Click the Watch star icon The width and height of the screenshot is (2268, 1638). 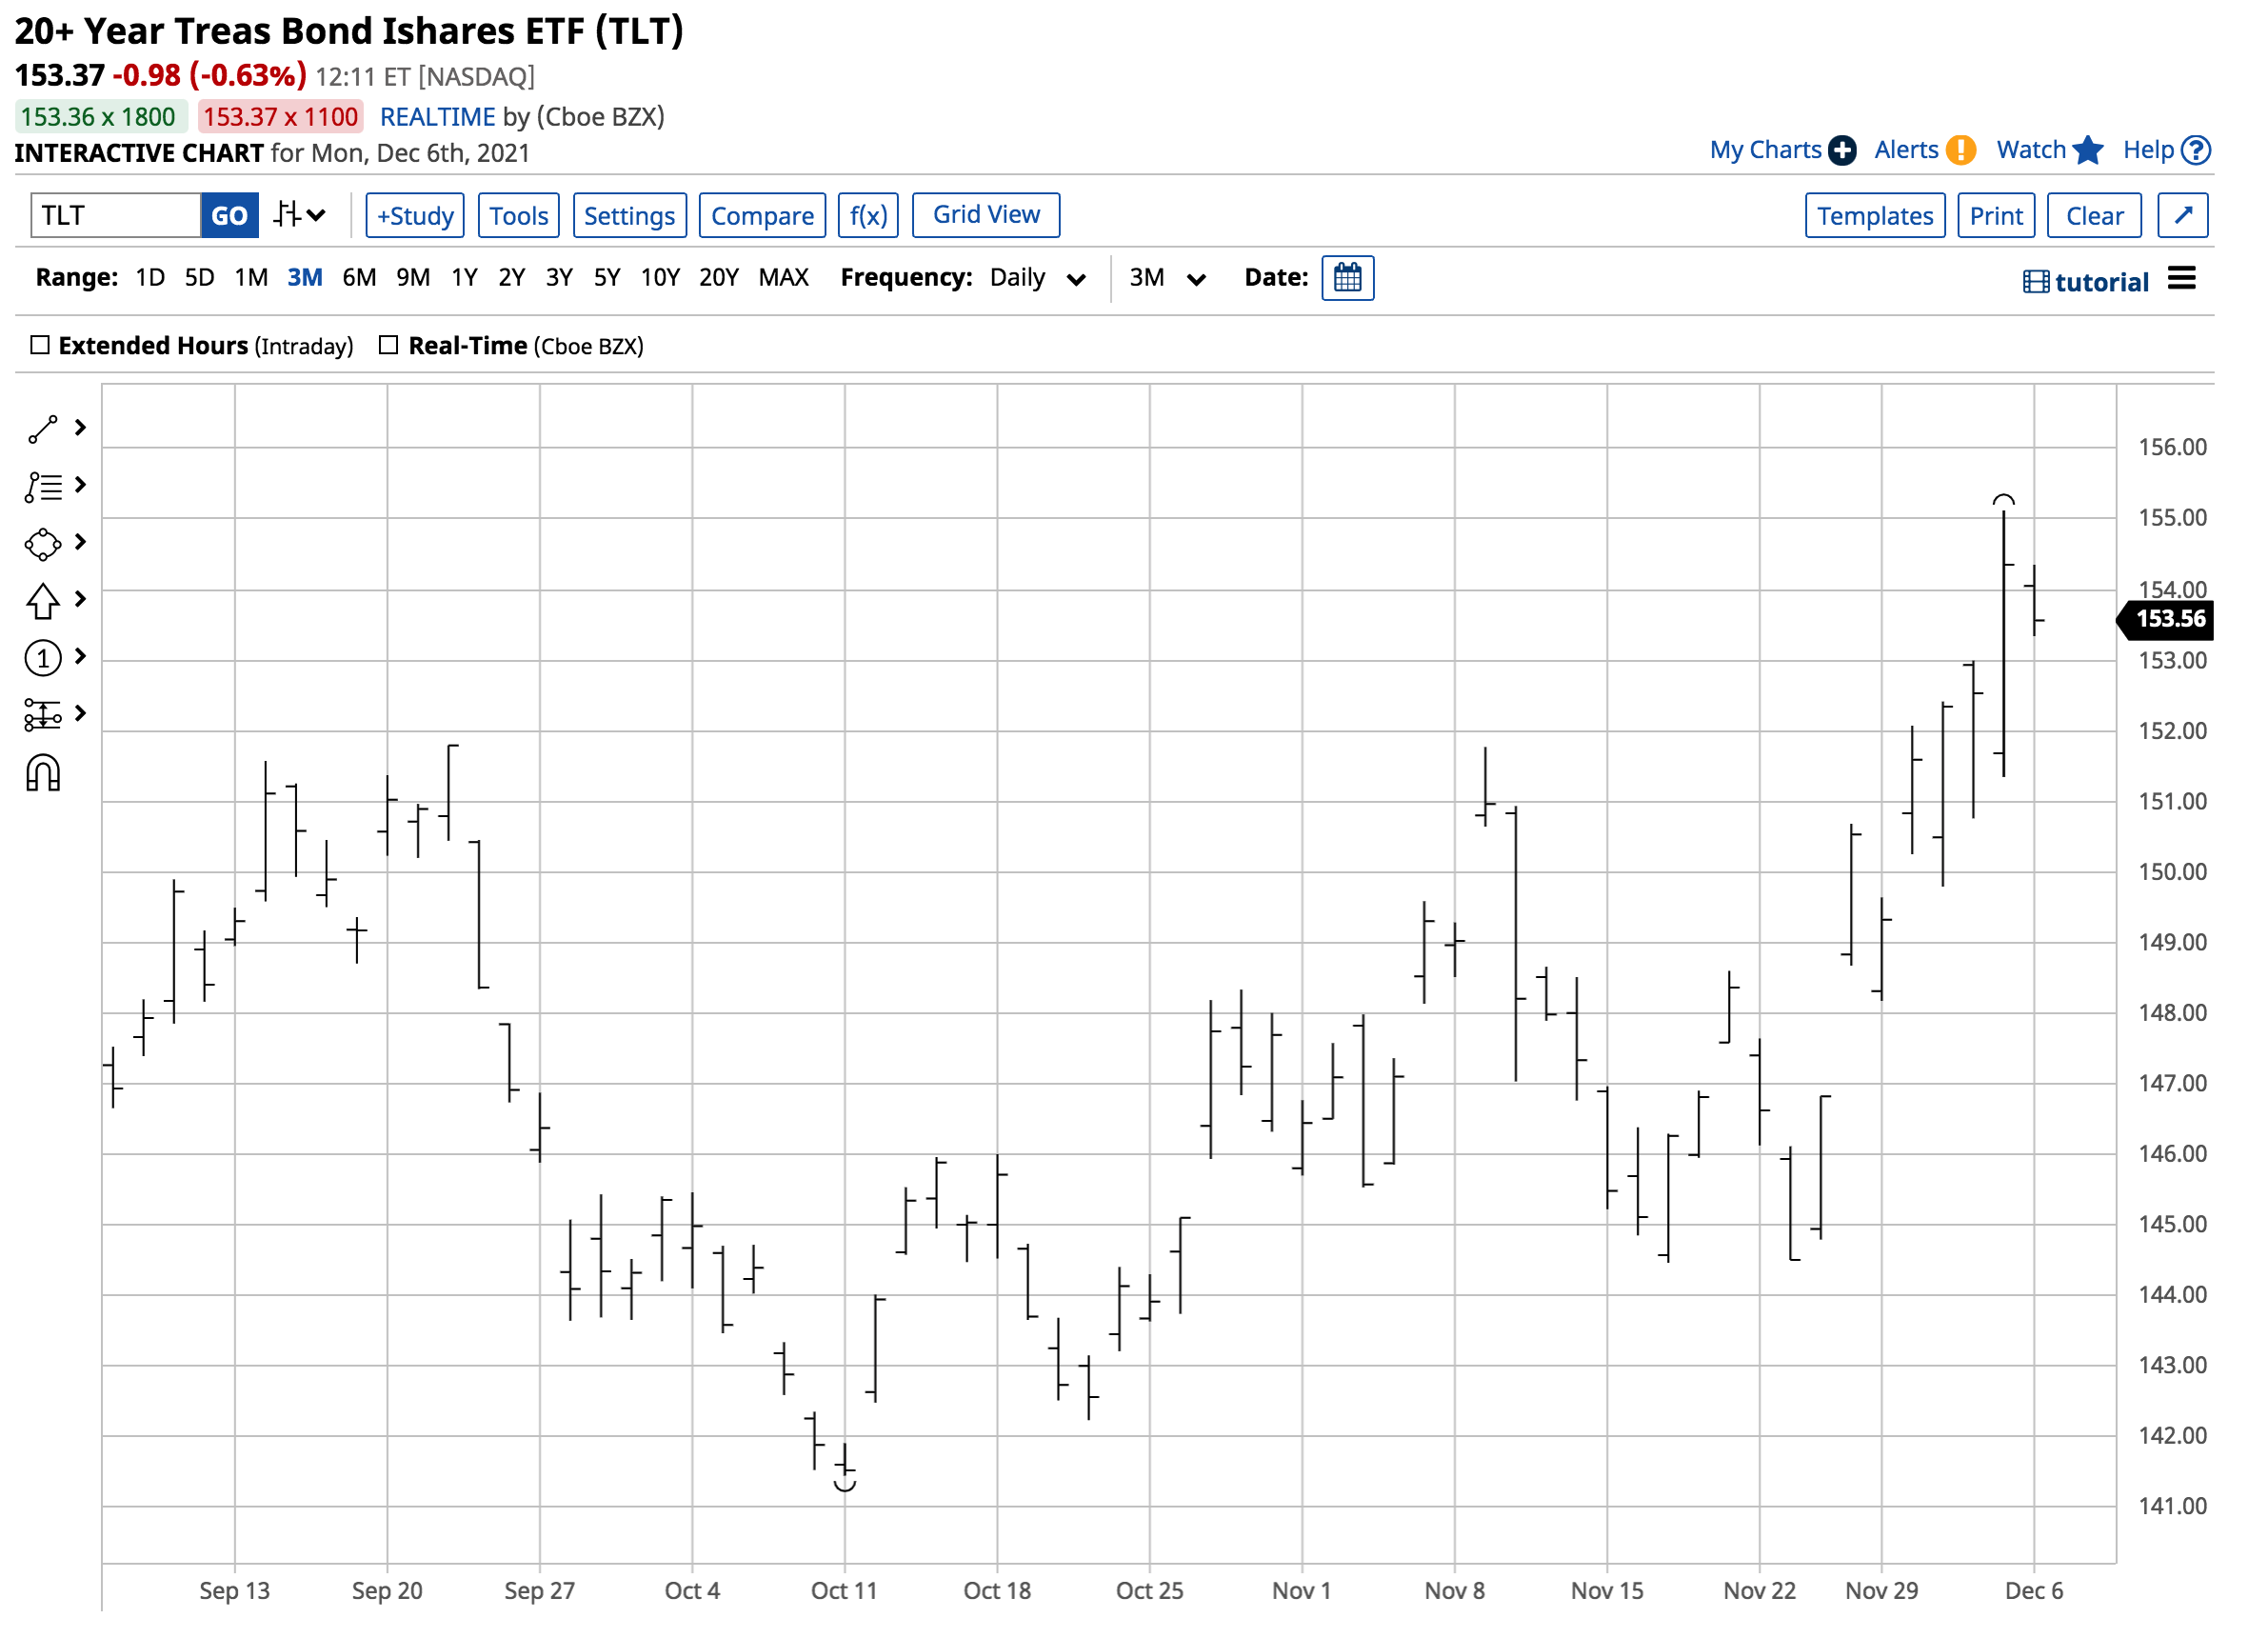[x=2090, y=151]
